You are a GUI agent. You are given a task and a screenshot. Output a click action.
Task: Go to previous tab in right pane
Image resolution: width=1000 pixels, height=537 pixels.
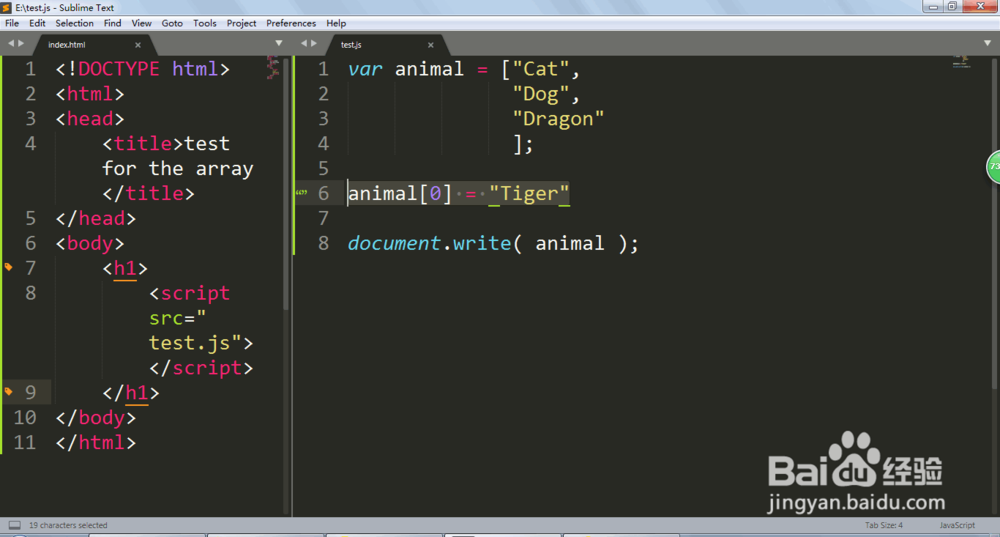coord(304,43)
